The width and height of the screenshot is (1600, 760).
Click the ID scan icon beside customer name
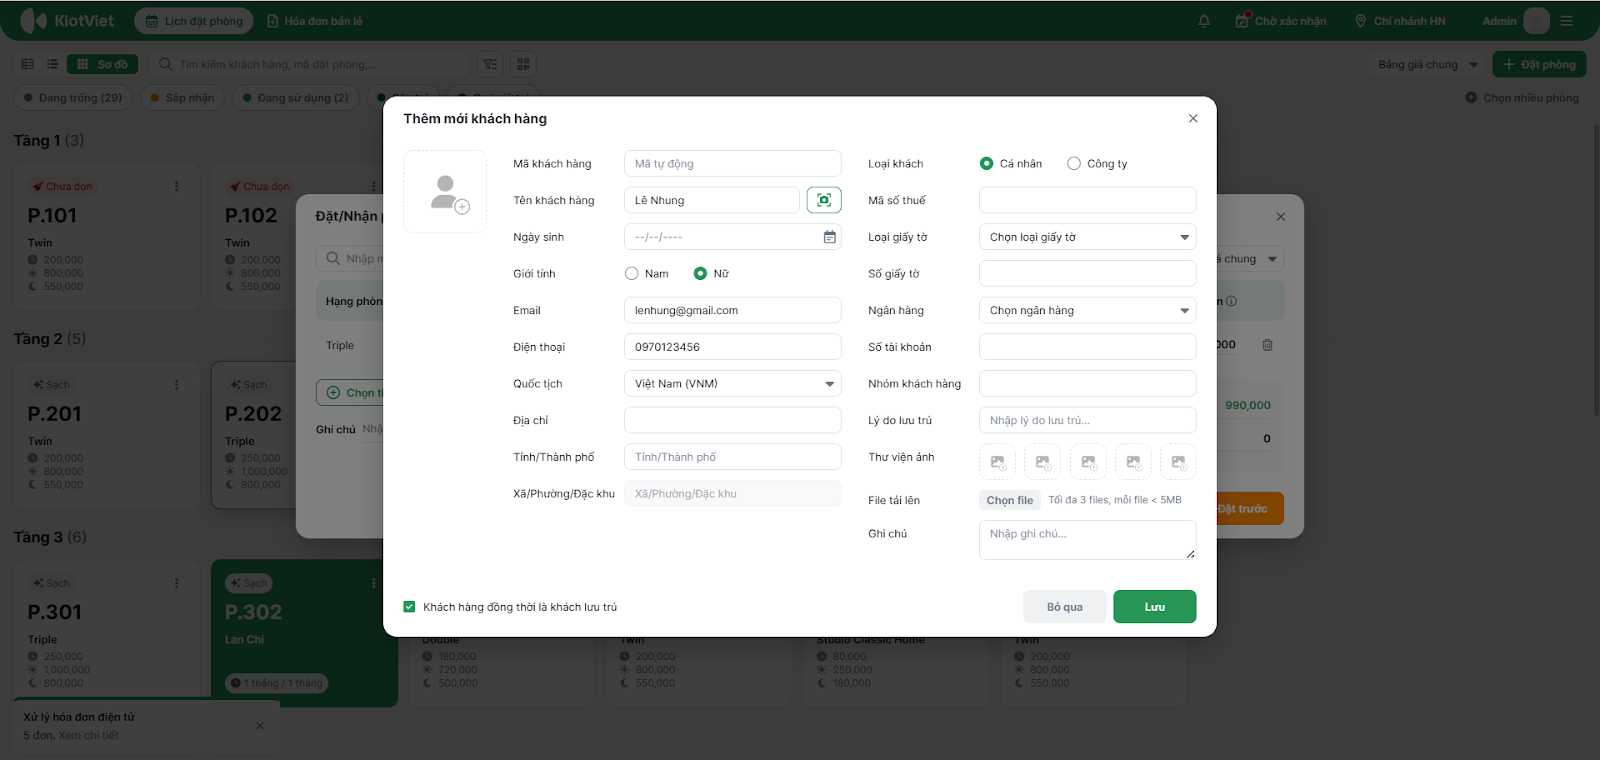[824, 200]
